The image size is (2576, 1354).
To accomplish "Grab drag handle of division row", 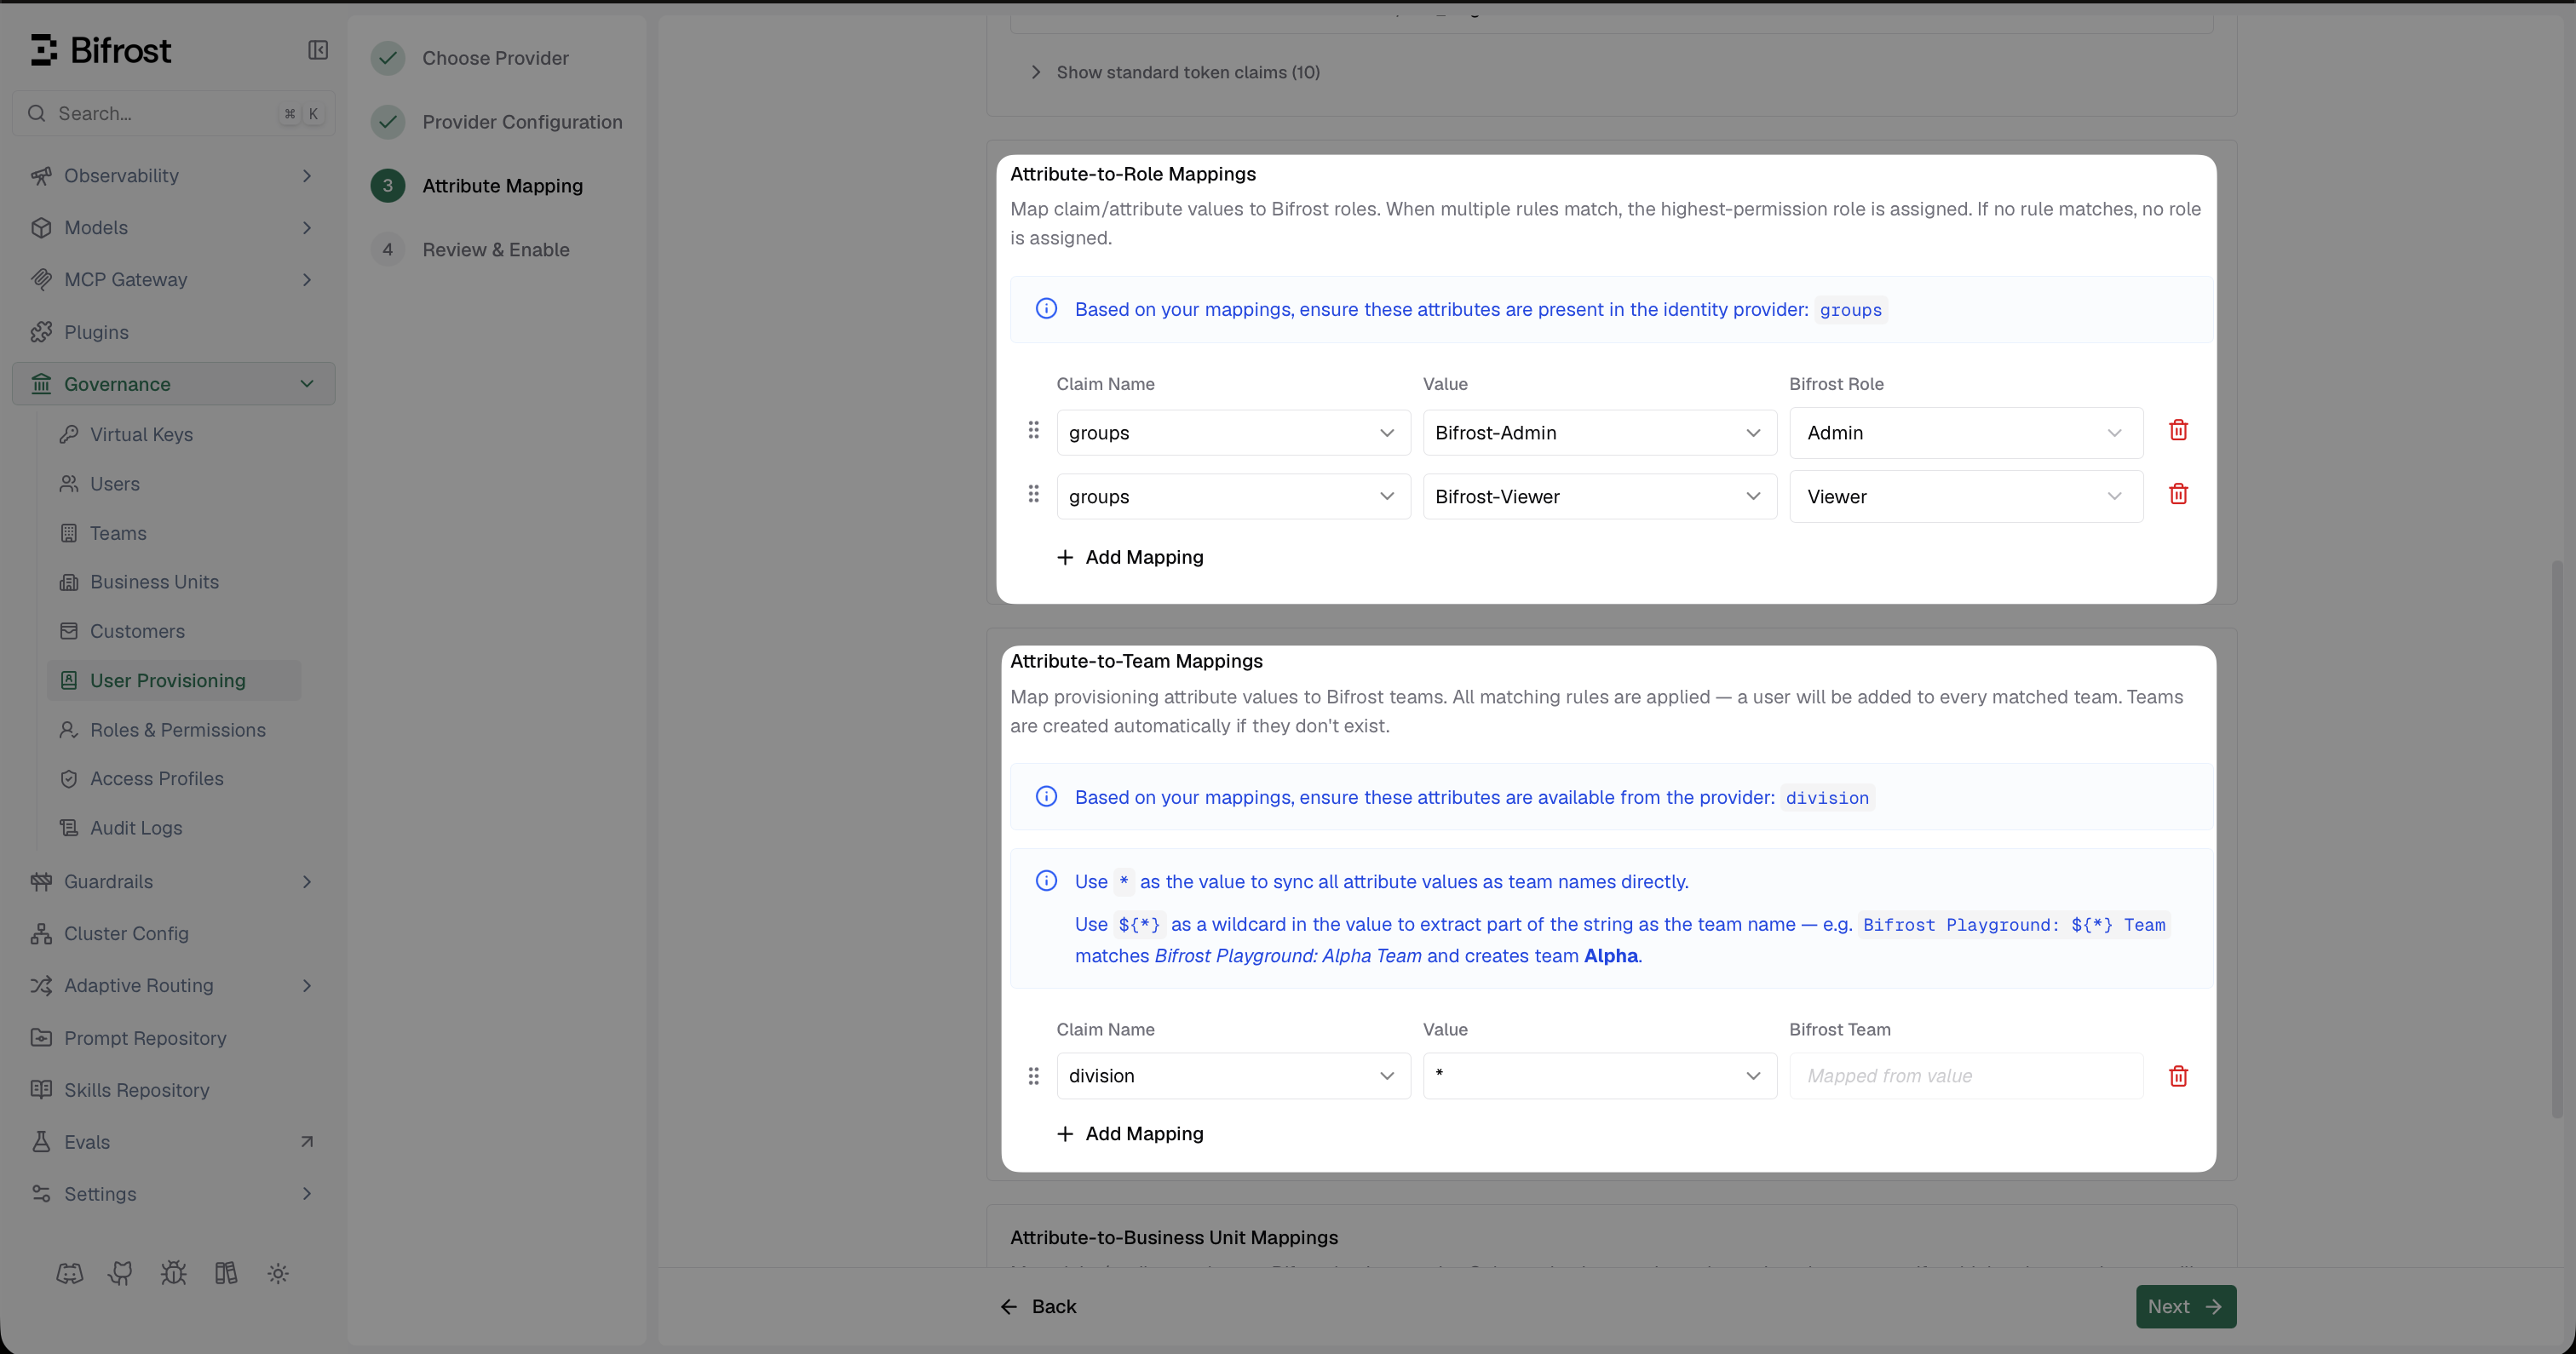I will [1034, 1076].
